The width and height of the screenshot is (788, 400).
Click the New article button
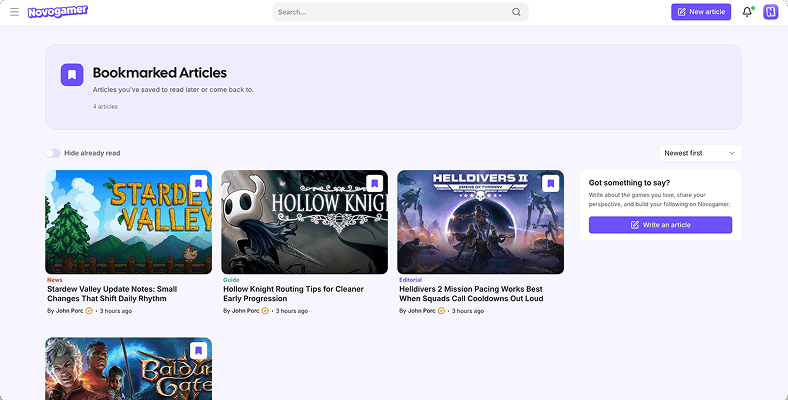pos(701,12)
